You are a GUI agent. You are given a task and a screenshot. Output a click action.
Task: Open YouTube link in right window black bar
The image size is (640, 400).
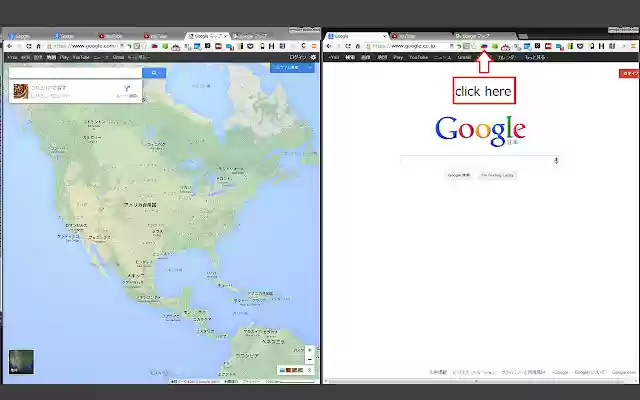(x=418, y=58)
